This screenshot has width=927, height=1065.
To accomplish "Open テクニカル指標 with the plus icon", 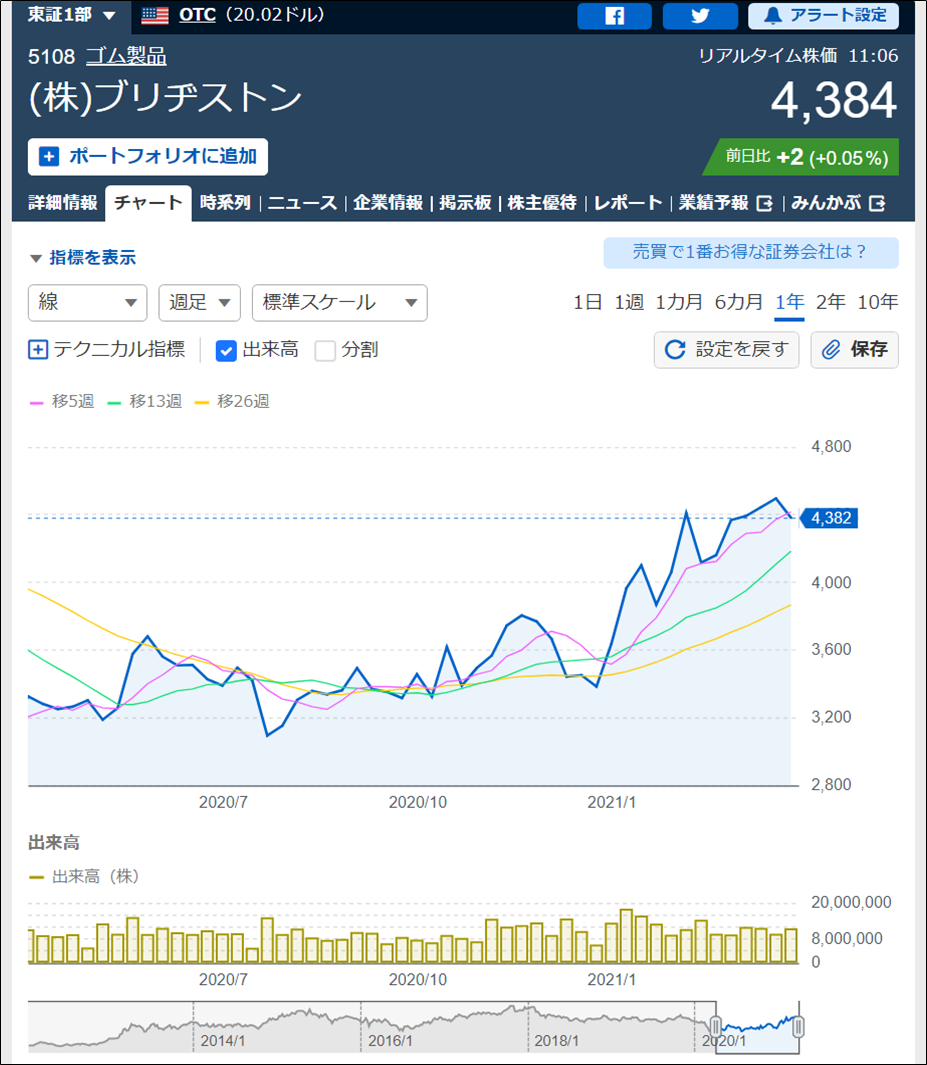I will tap(37, 350).
